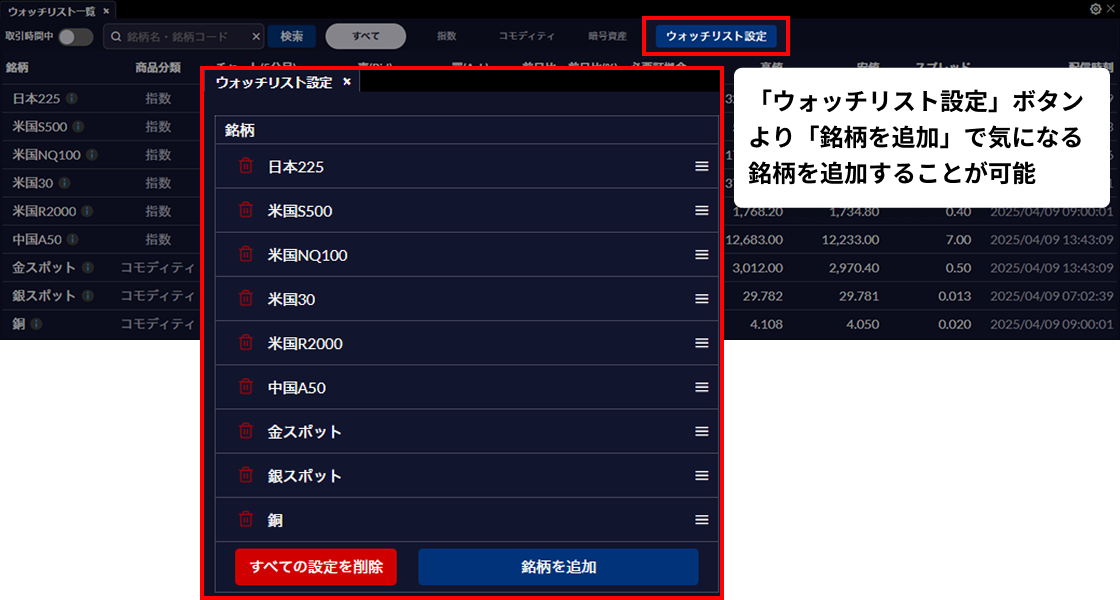Click the trash icon beside 銅

tap(245, 519)
